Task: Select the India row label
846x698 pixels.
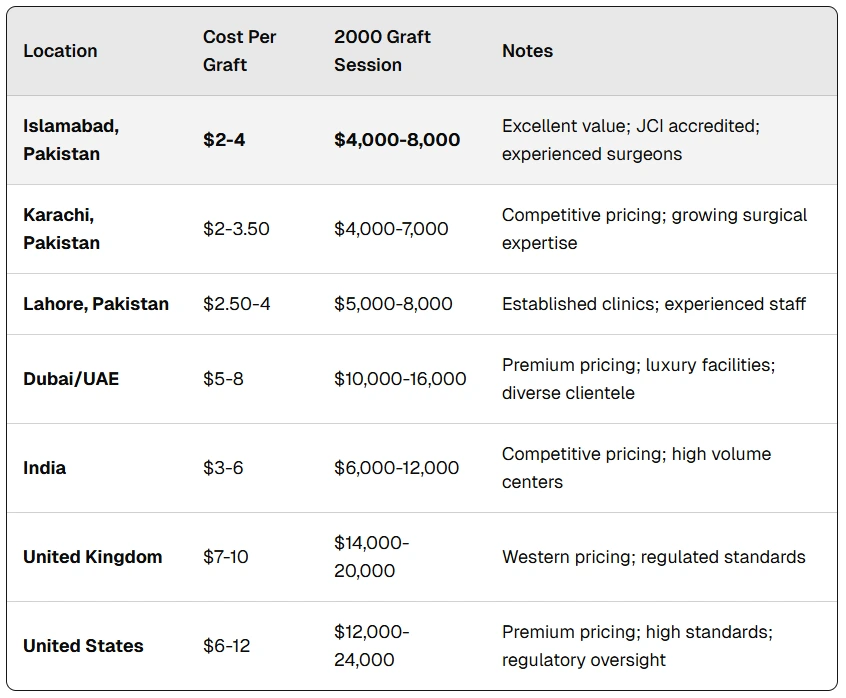Action: [45, 468]
